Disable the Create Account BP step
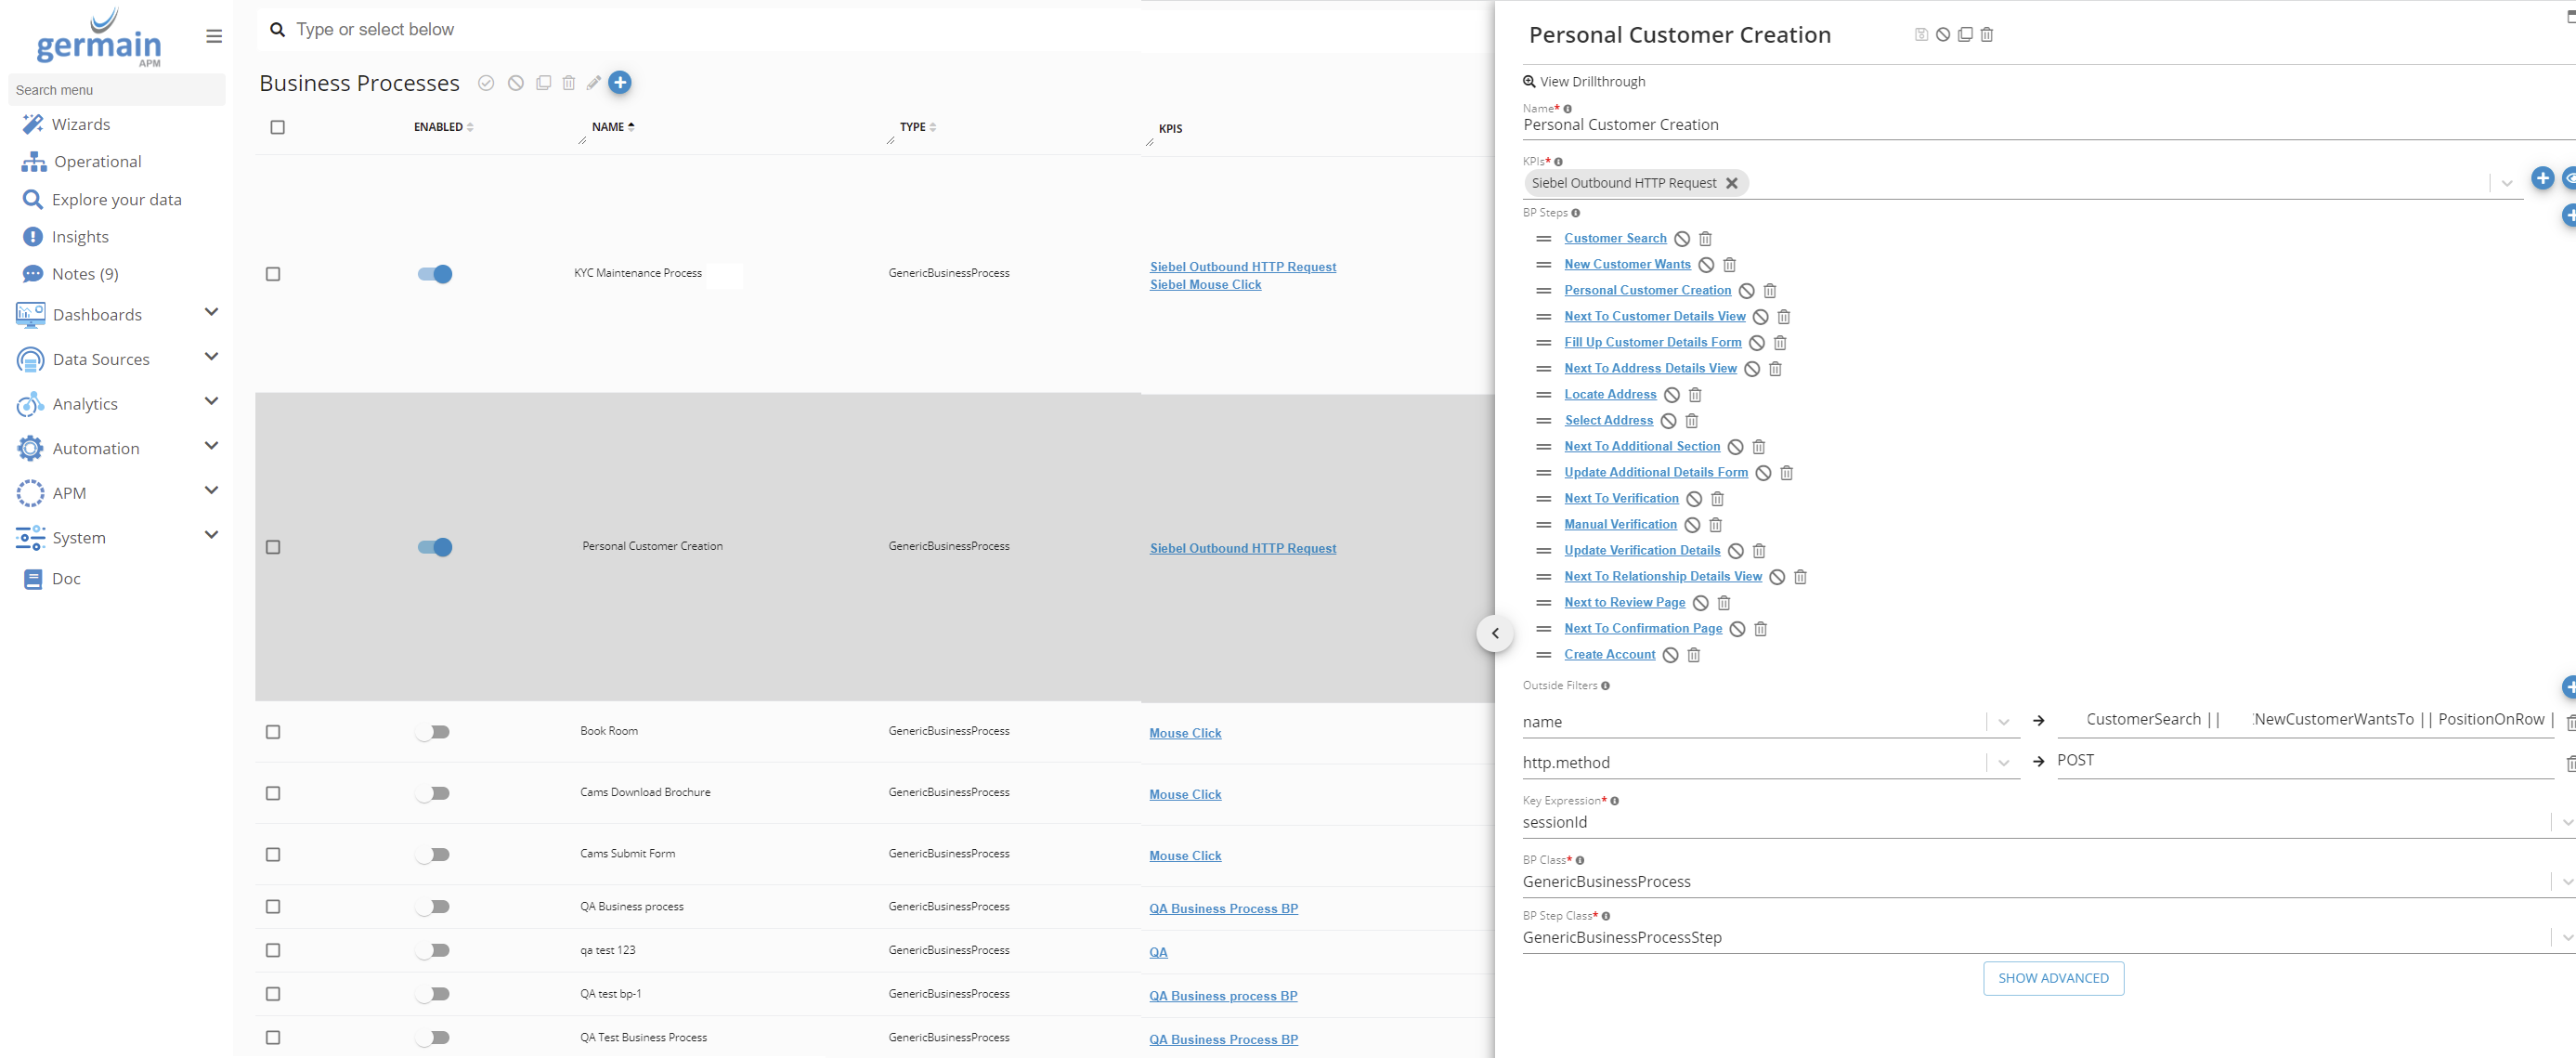This screenshot has height=1058, width=2576. point(1670,655)
